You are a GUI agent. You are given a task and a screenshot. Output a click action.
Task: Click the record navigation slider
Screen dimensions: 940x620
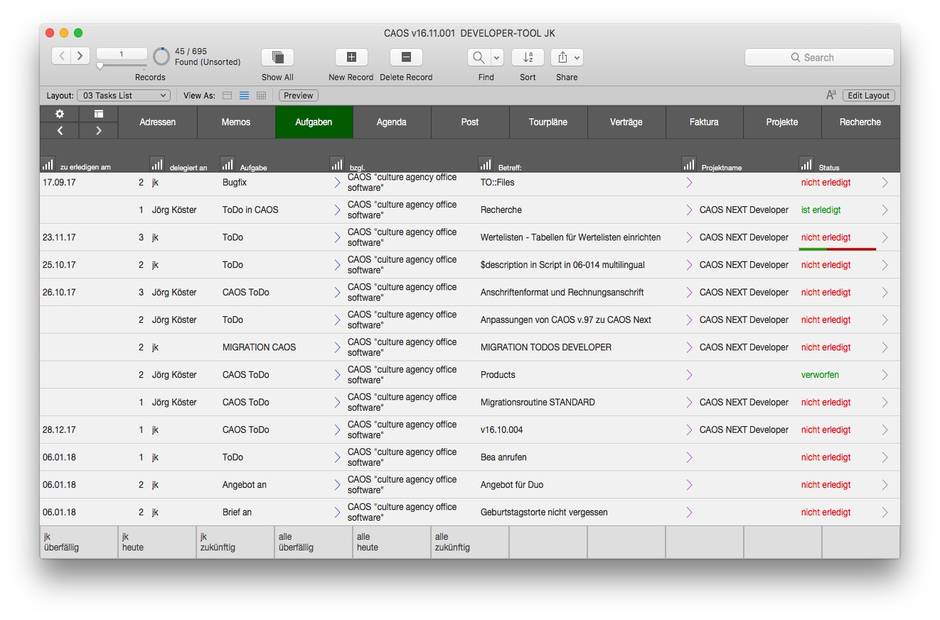point(122,65)
